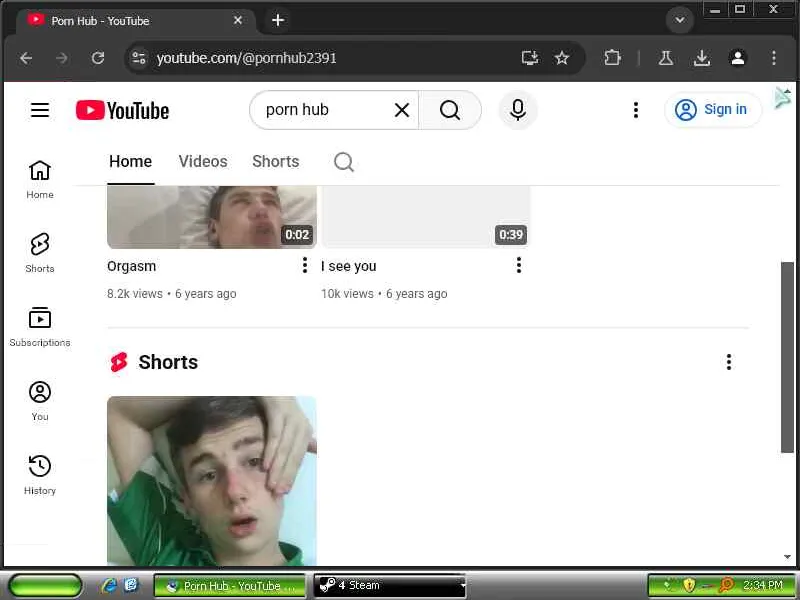
Task: Reload the page
Action: click(98, 58)
